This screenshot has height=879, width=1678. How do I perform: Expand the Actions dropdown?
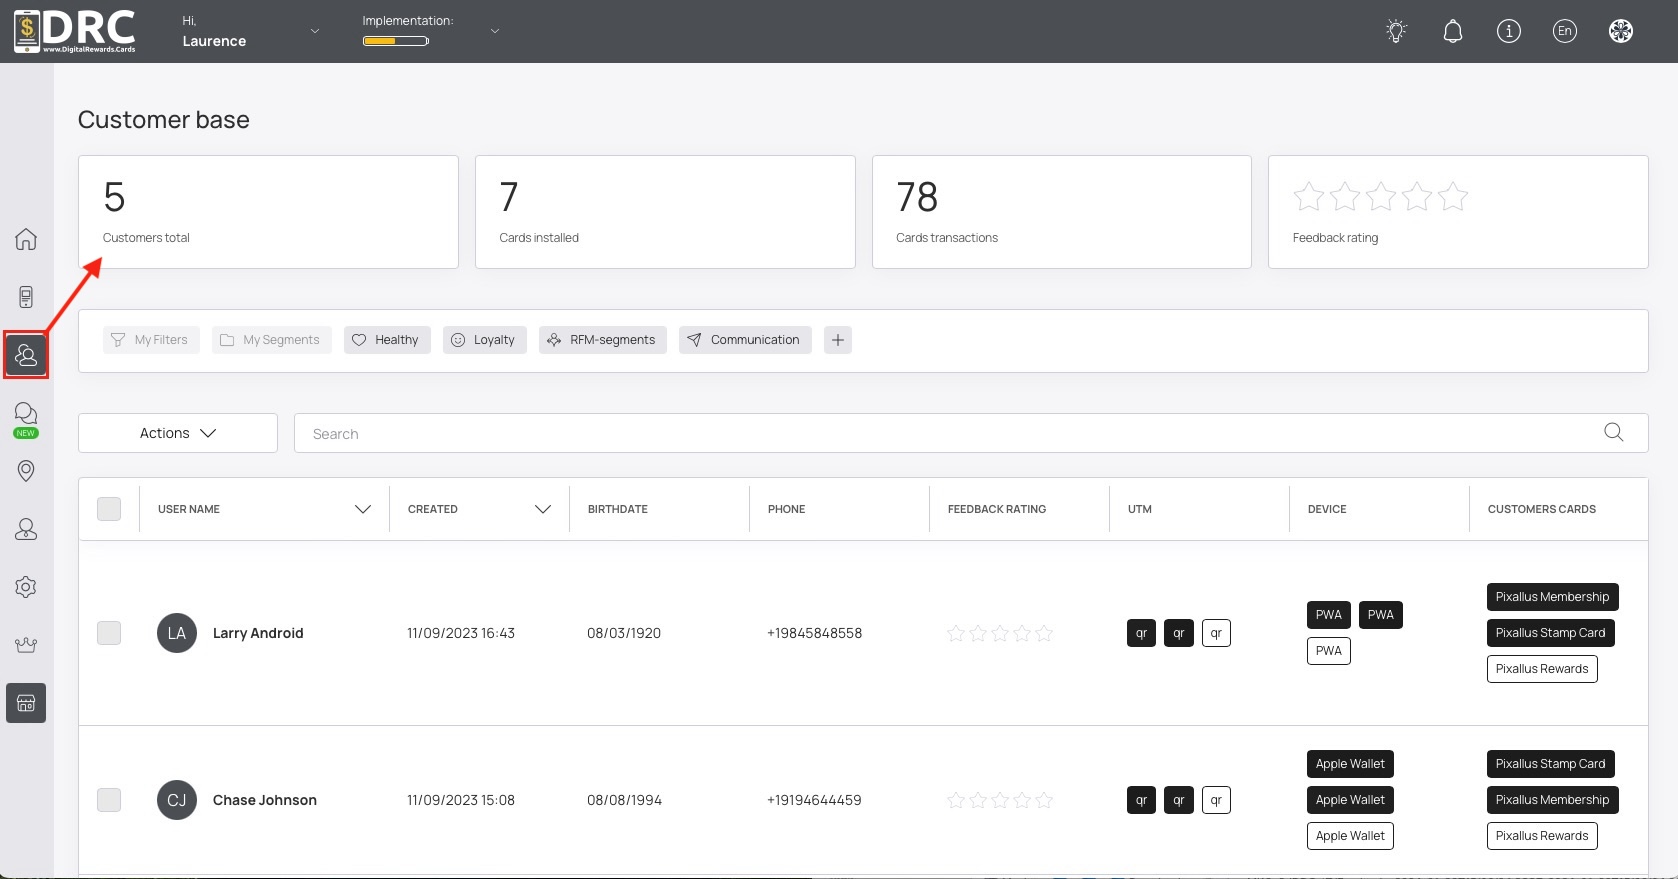[x=178, y=433]
